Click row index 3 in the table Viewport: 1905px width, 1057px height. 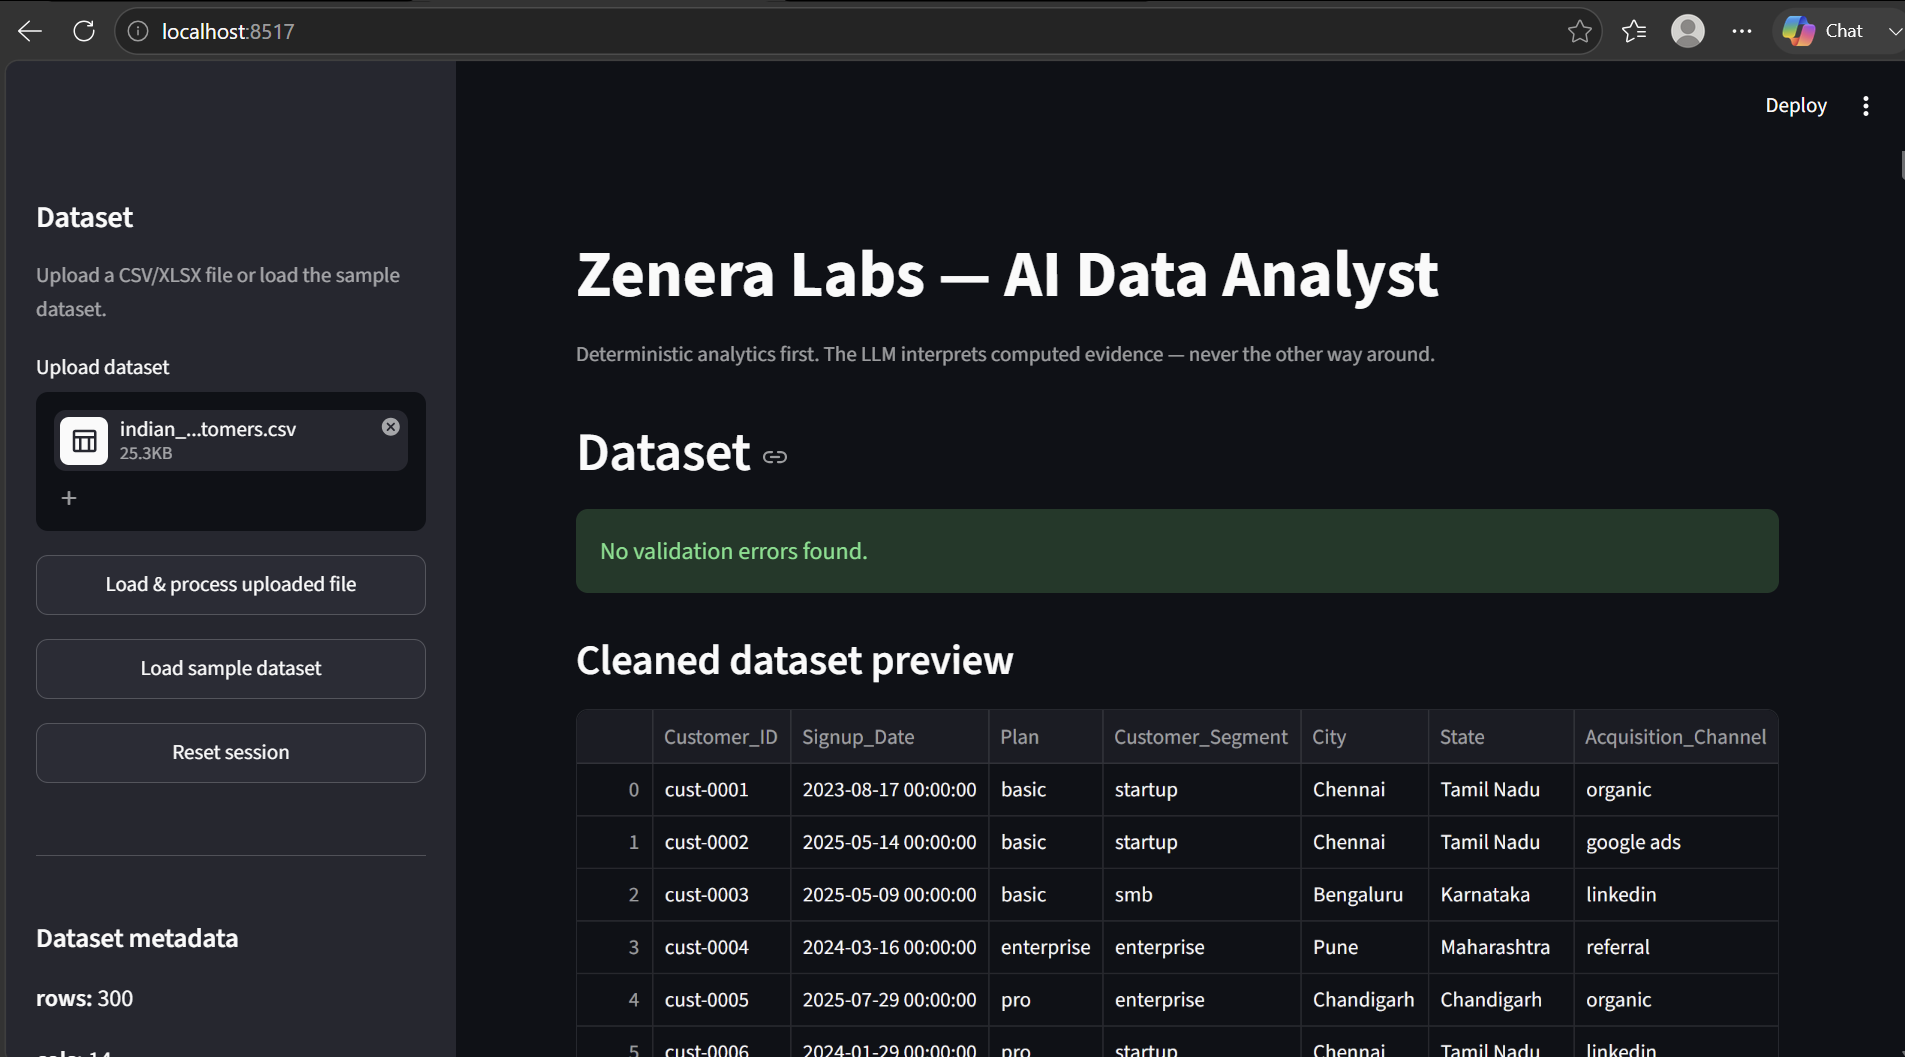pos(614,947)
